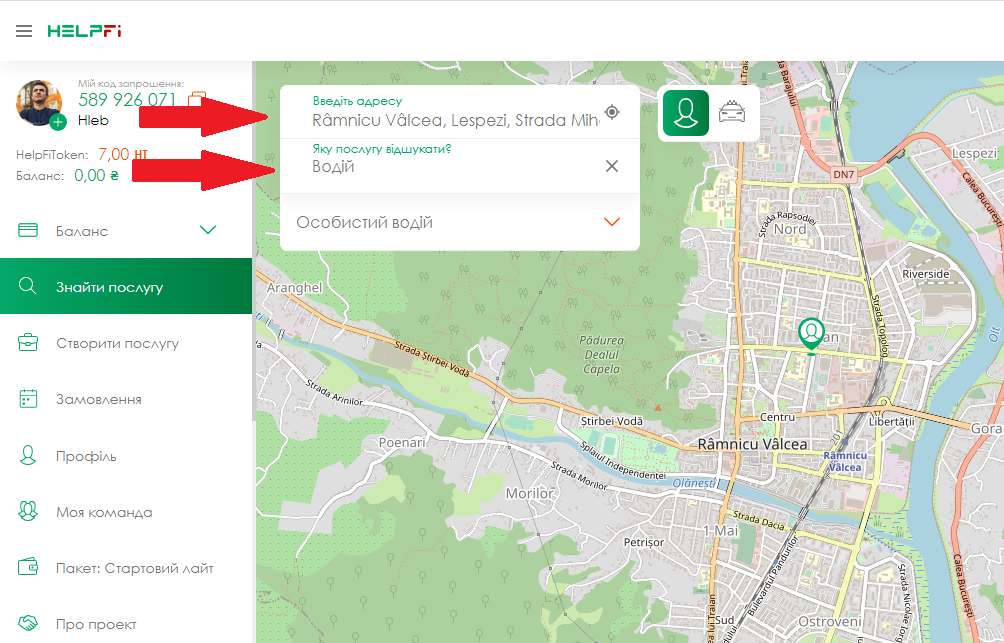Open Про проект page

(96, 624)
